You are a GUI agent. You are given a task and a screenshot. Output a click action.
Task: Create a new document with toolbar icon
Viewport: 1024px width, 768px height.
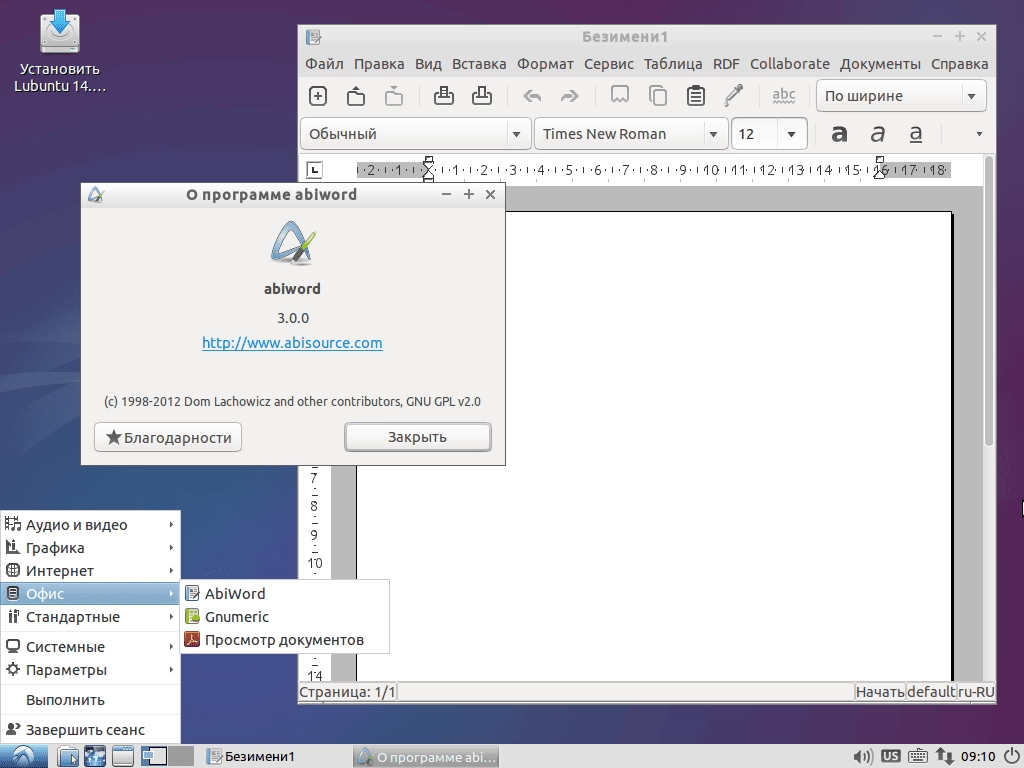[318, 96]
